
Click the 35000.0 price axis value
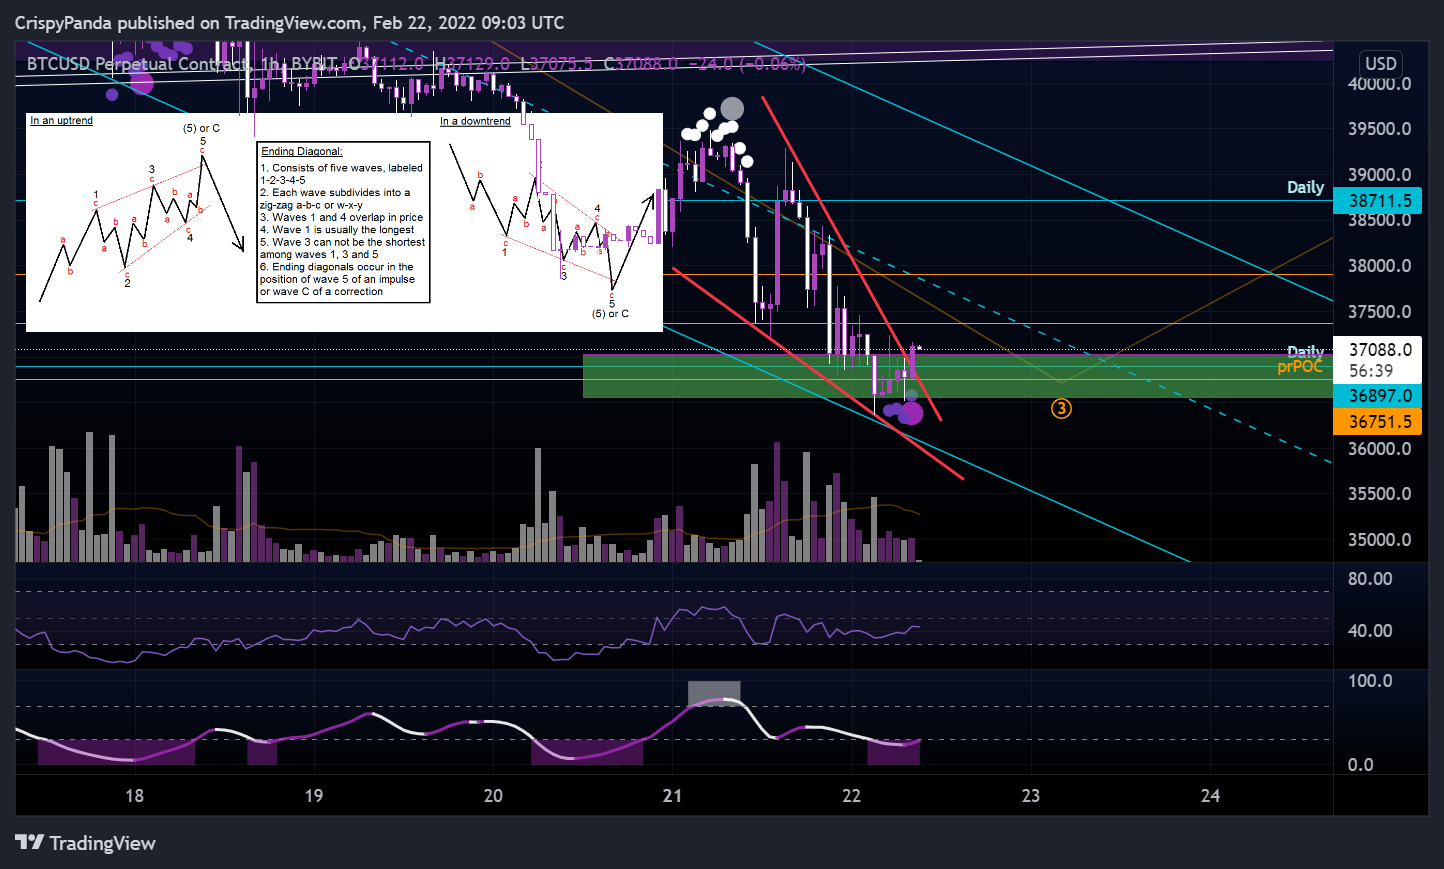pyautogui.click(x=1379, y=540)
